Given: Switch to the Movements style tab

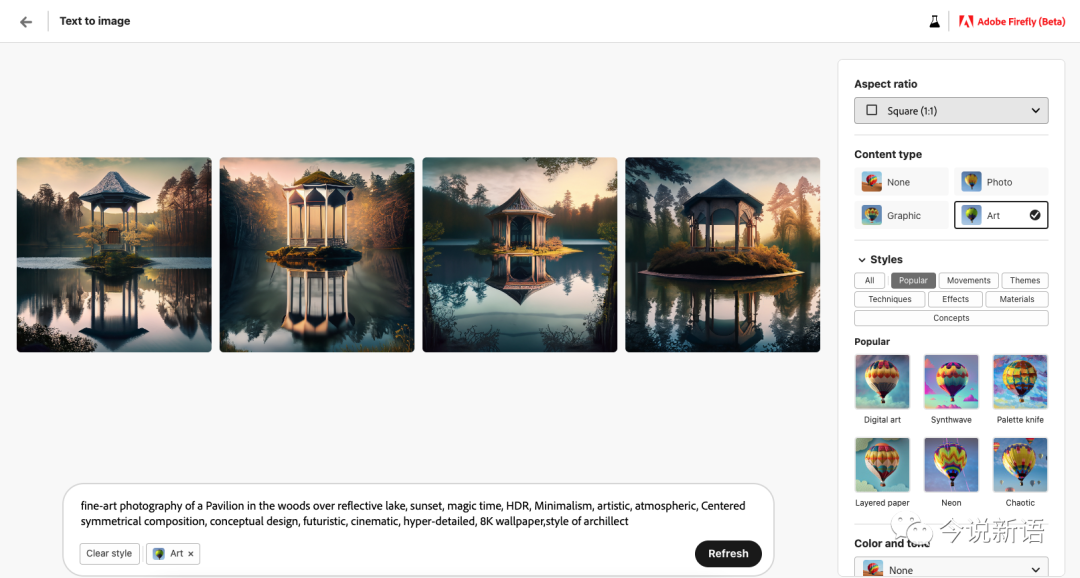Looking at the screenshot, I should coord(968,280).
